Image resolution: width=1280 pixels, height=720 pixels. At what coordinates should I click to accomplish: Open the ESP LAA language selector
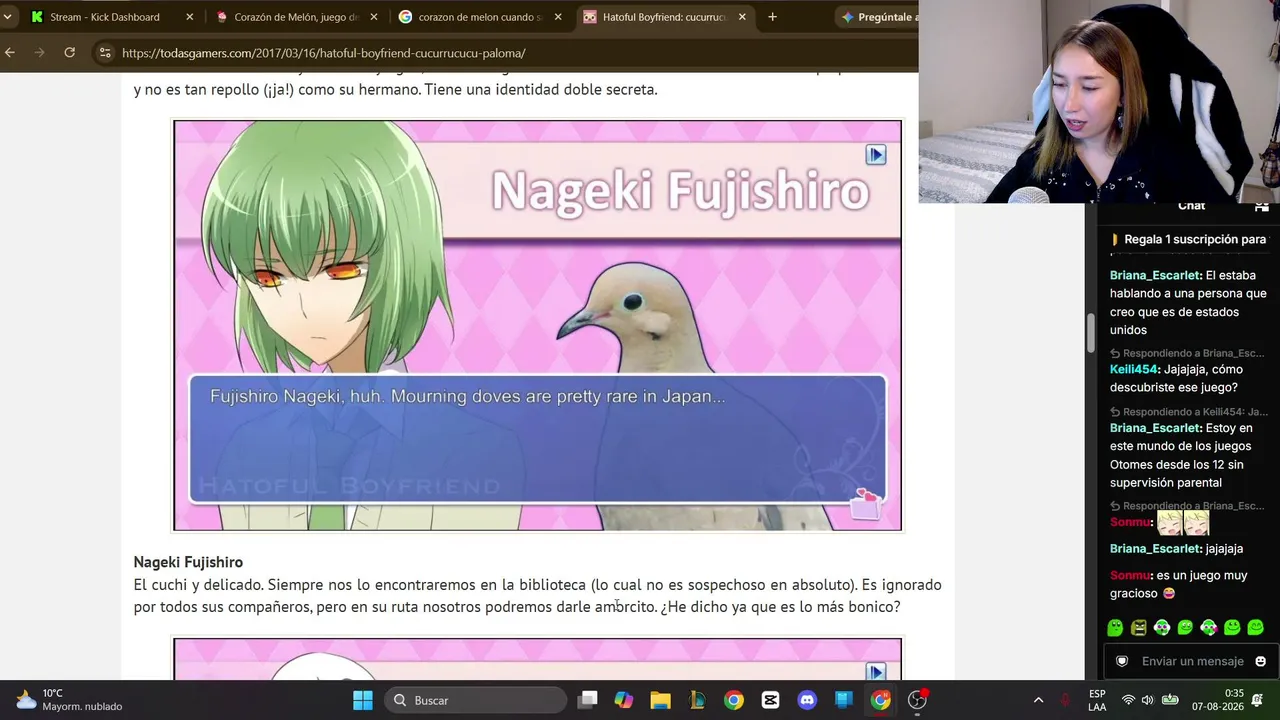pyautogui.click(x=1097, y=700)
